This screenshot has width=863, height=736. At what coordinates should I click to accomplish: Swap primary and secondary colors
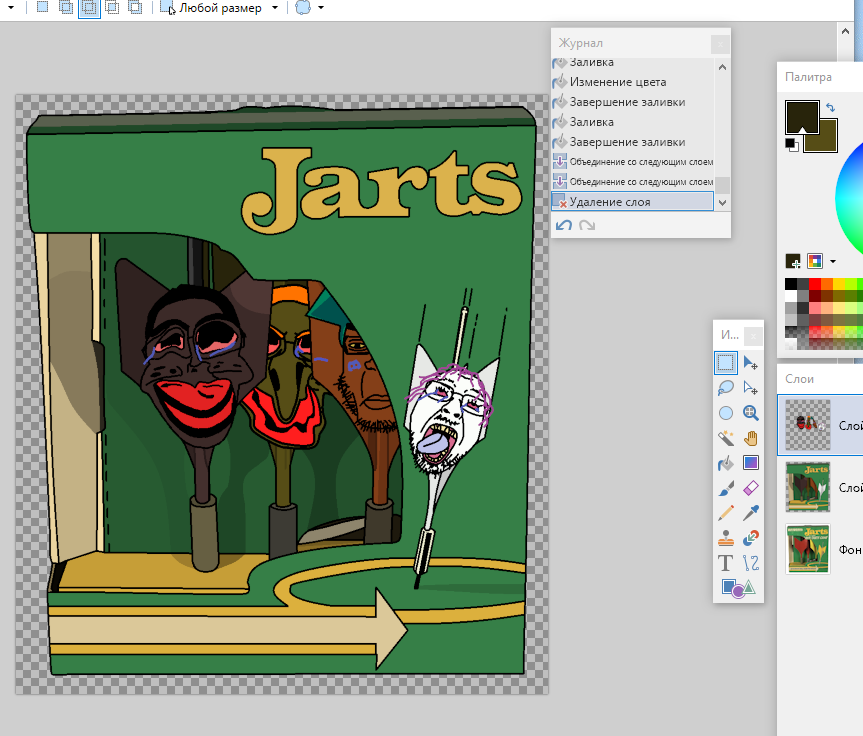click(x=830, y=107)
